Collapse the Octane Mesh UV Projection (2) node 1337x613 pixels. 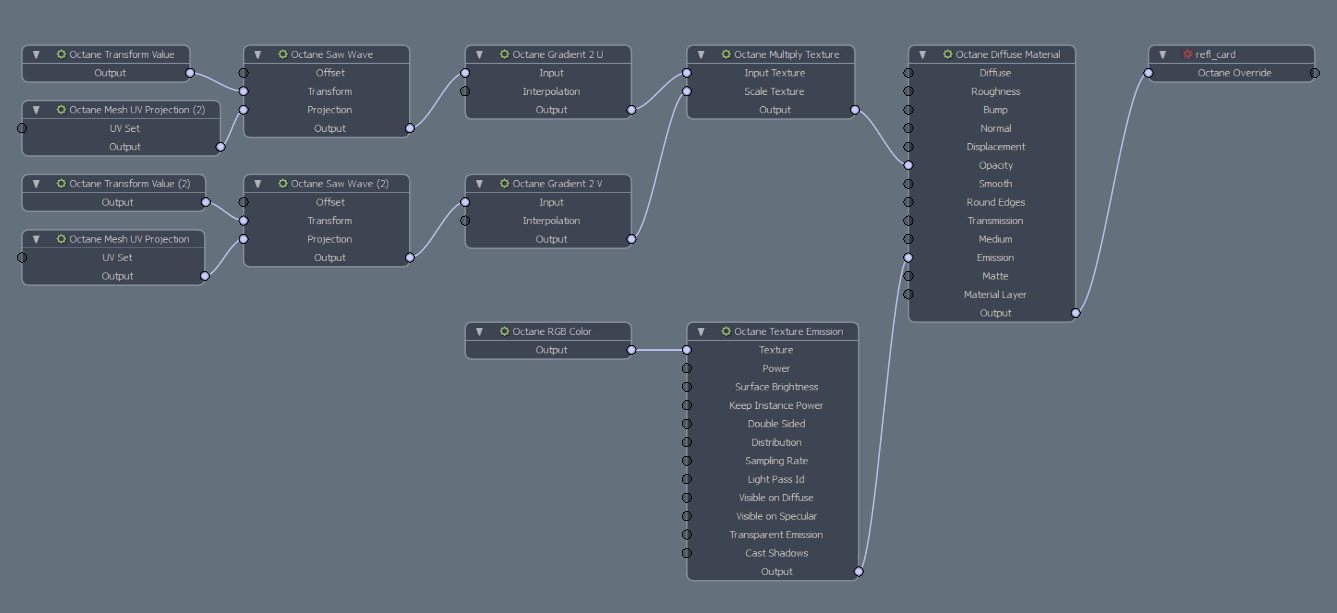coord(36,109)
